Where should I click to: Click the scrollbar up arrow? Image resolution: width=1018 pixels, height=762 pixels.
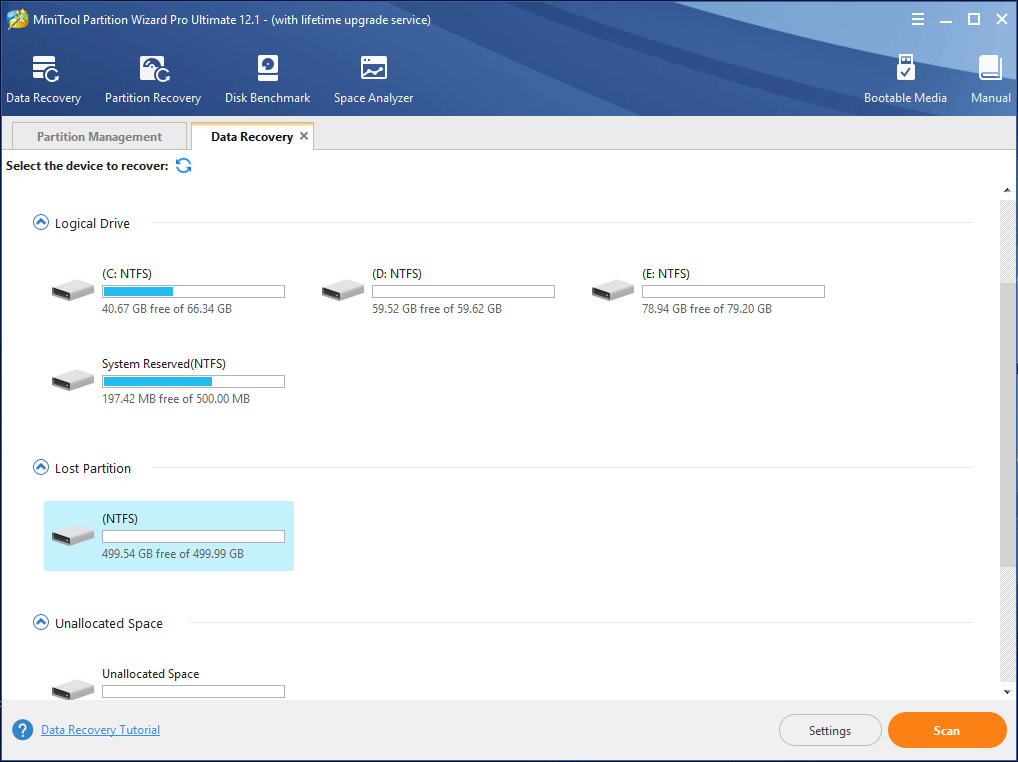click(x=1007, y=190)
